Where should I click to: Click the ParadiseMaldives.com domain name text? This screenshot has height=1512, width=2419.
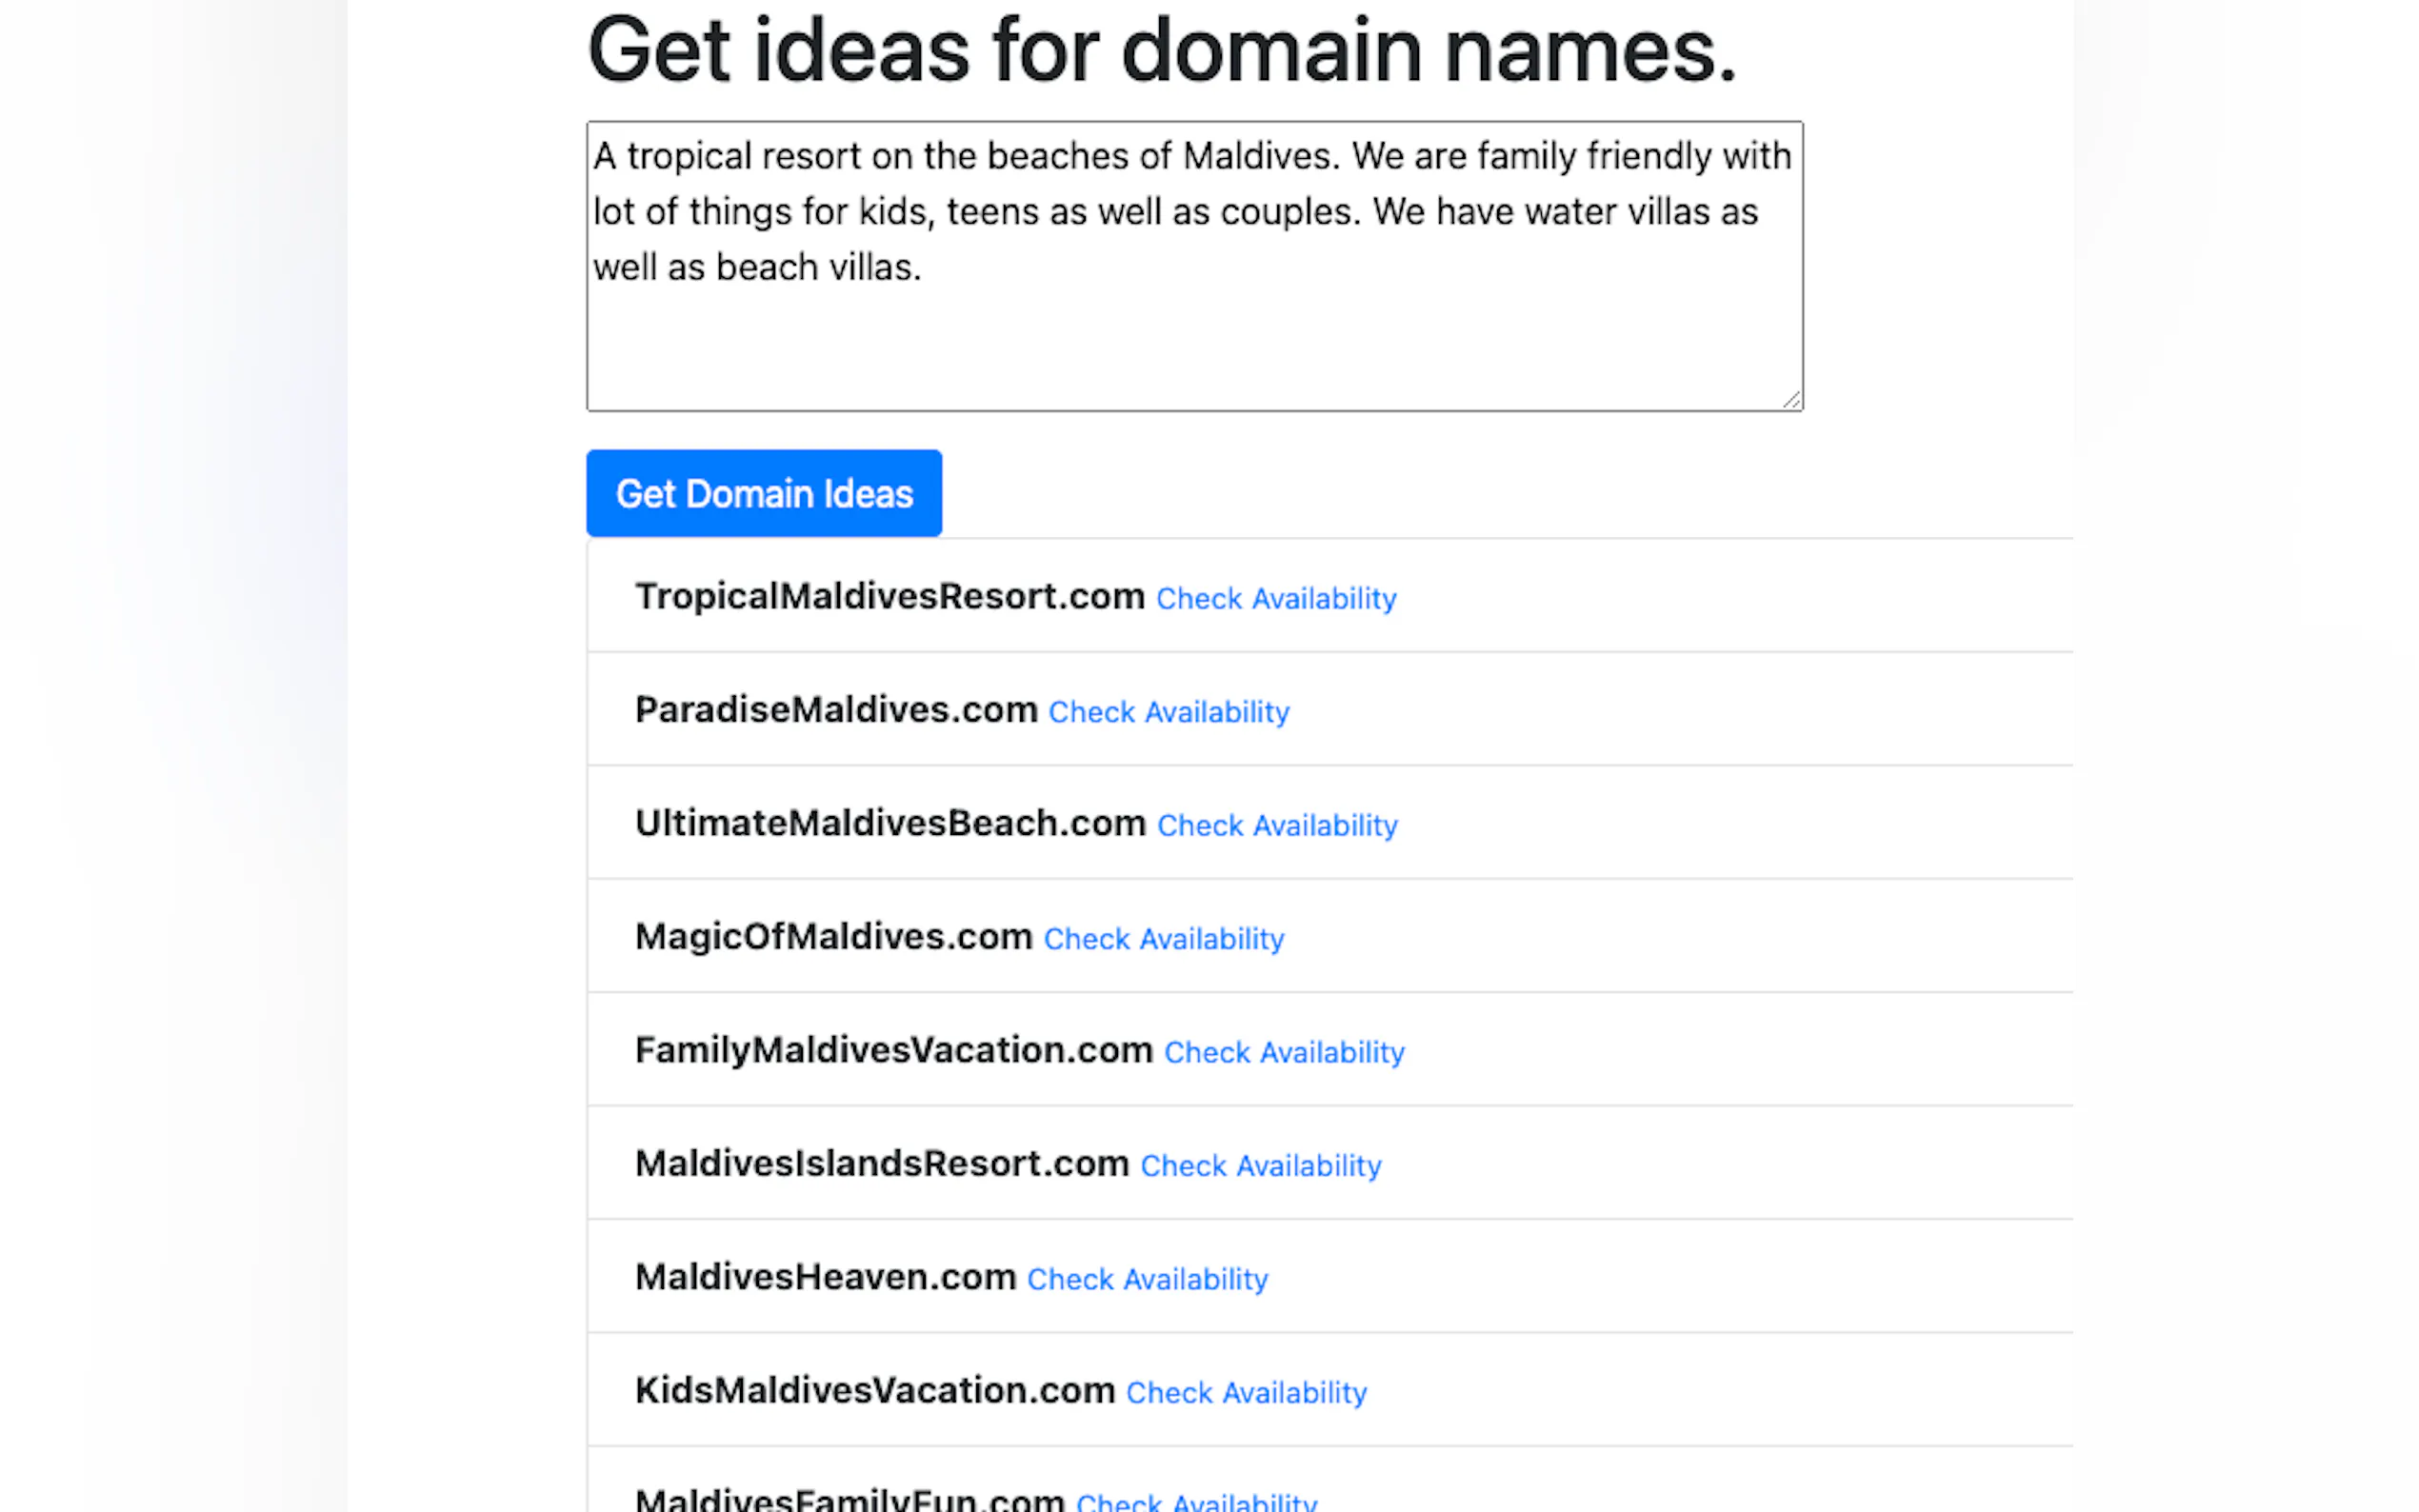(836, 710)
